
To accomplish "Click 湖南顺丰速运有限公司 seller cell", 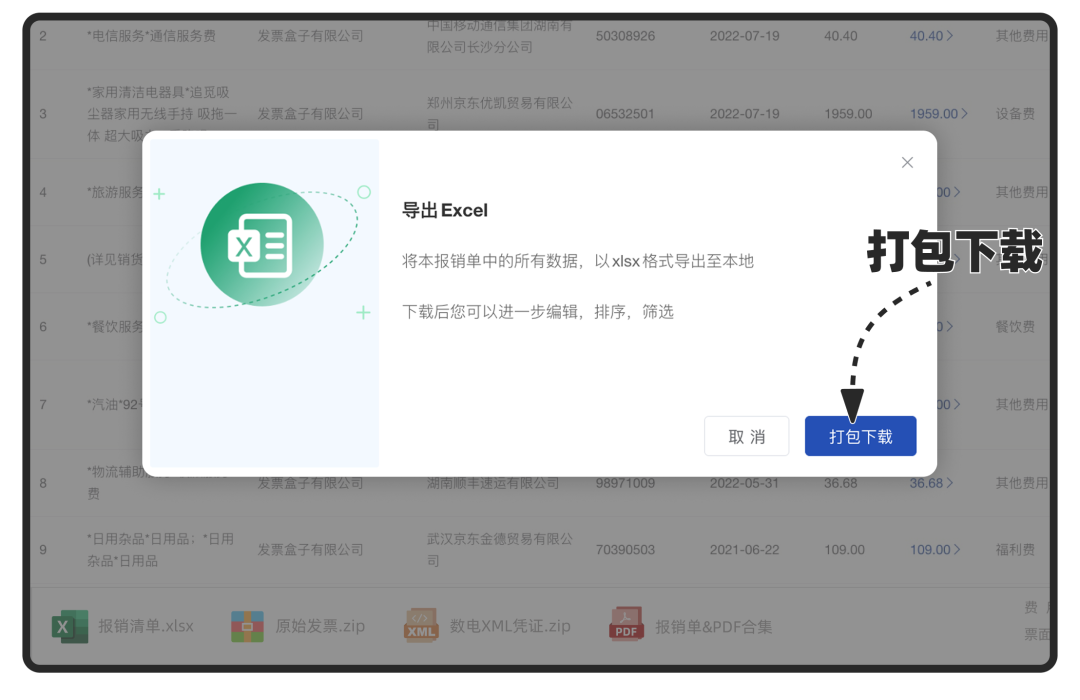I will pyautogui.click(x=492, y=483).
